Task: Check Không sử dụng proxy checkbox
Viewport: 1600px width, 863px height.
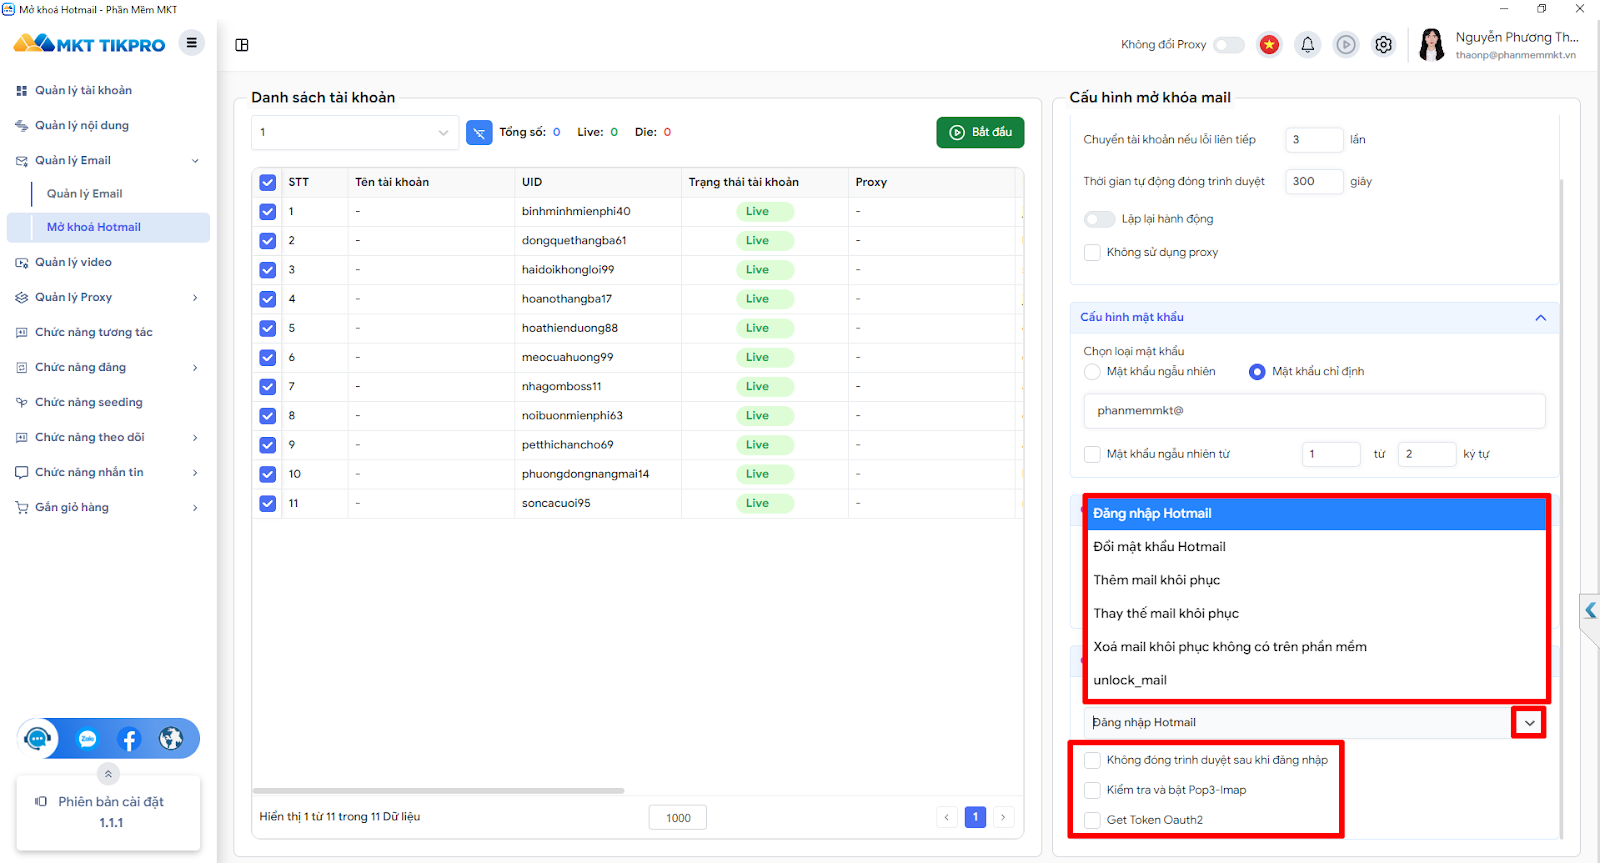Action: pos(1092,252)
